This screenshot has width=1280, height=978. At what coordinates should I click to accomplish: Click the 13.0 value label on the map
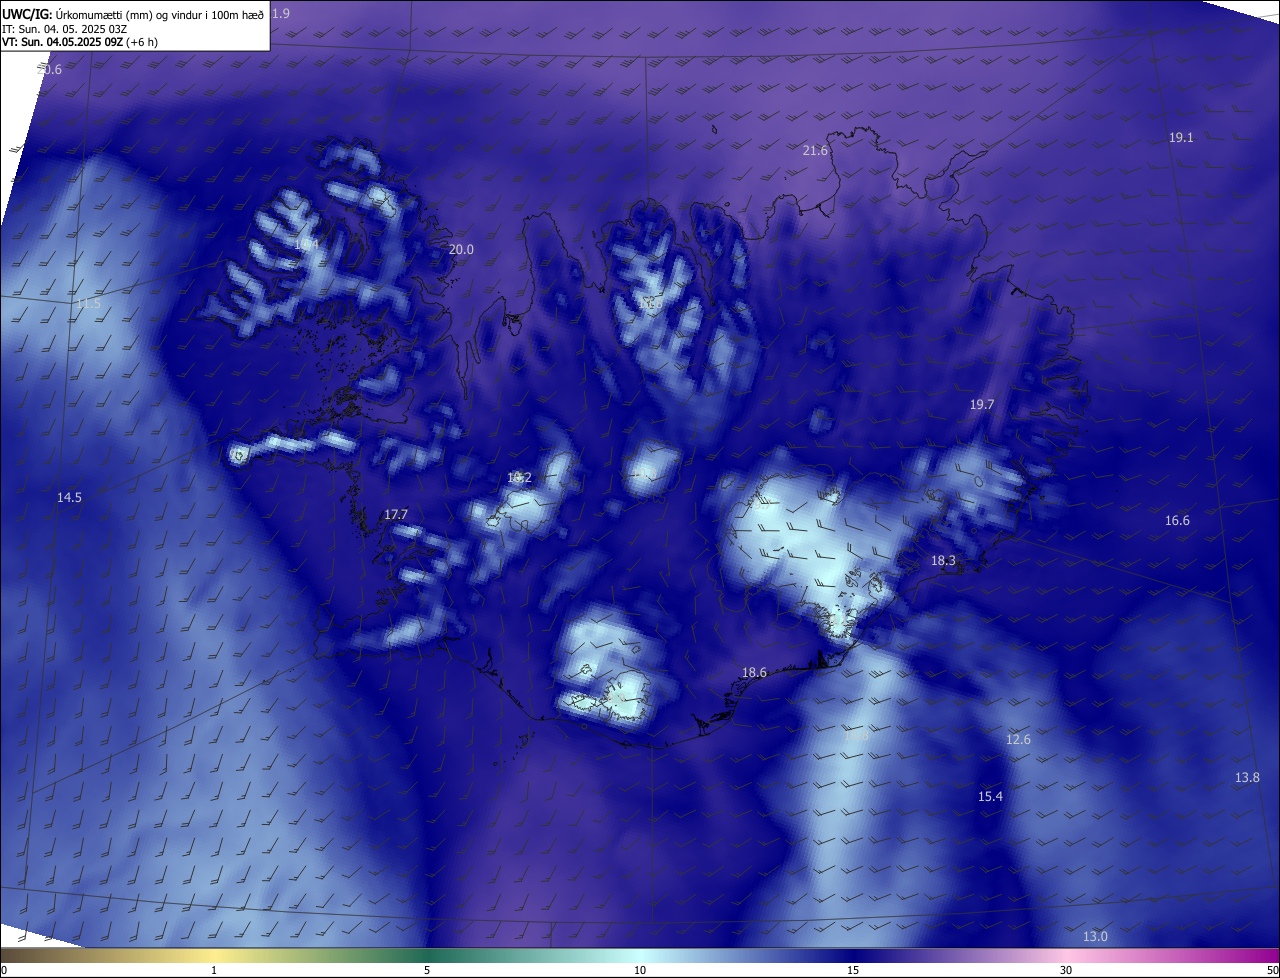pos(1095,936)
